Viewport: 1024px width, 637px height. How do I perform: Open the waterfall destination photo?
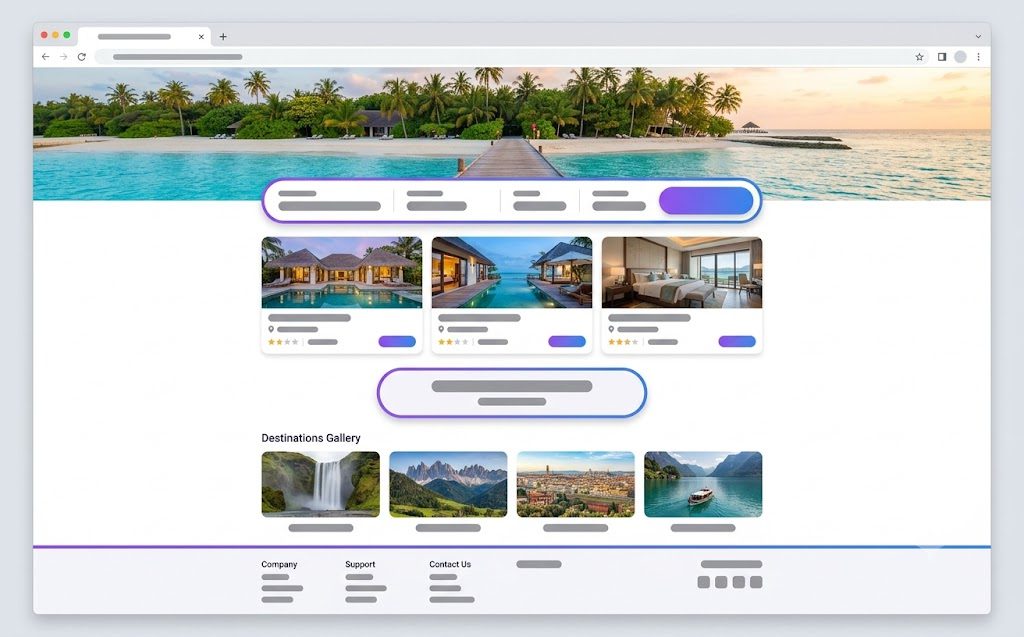point(321,484)
